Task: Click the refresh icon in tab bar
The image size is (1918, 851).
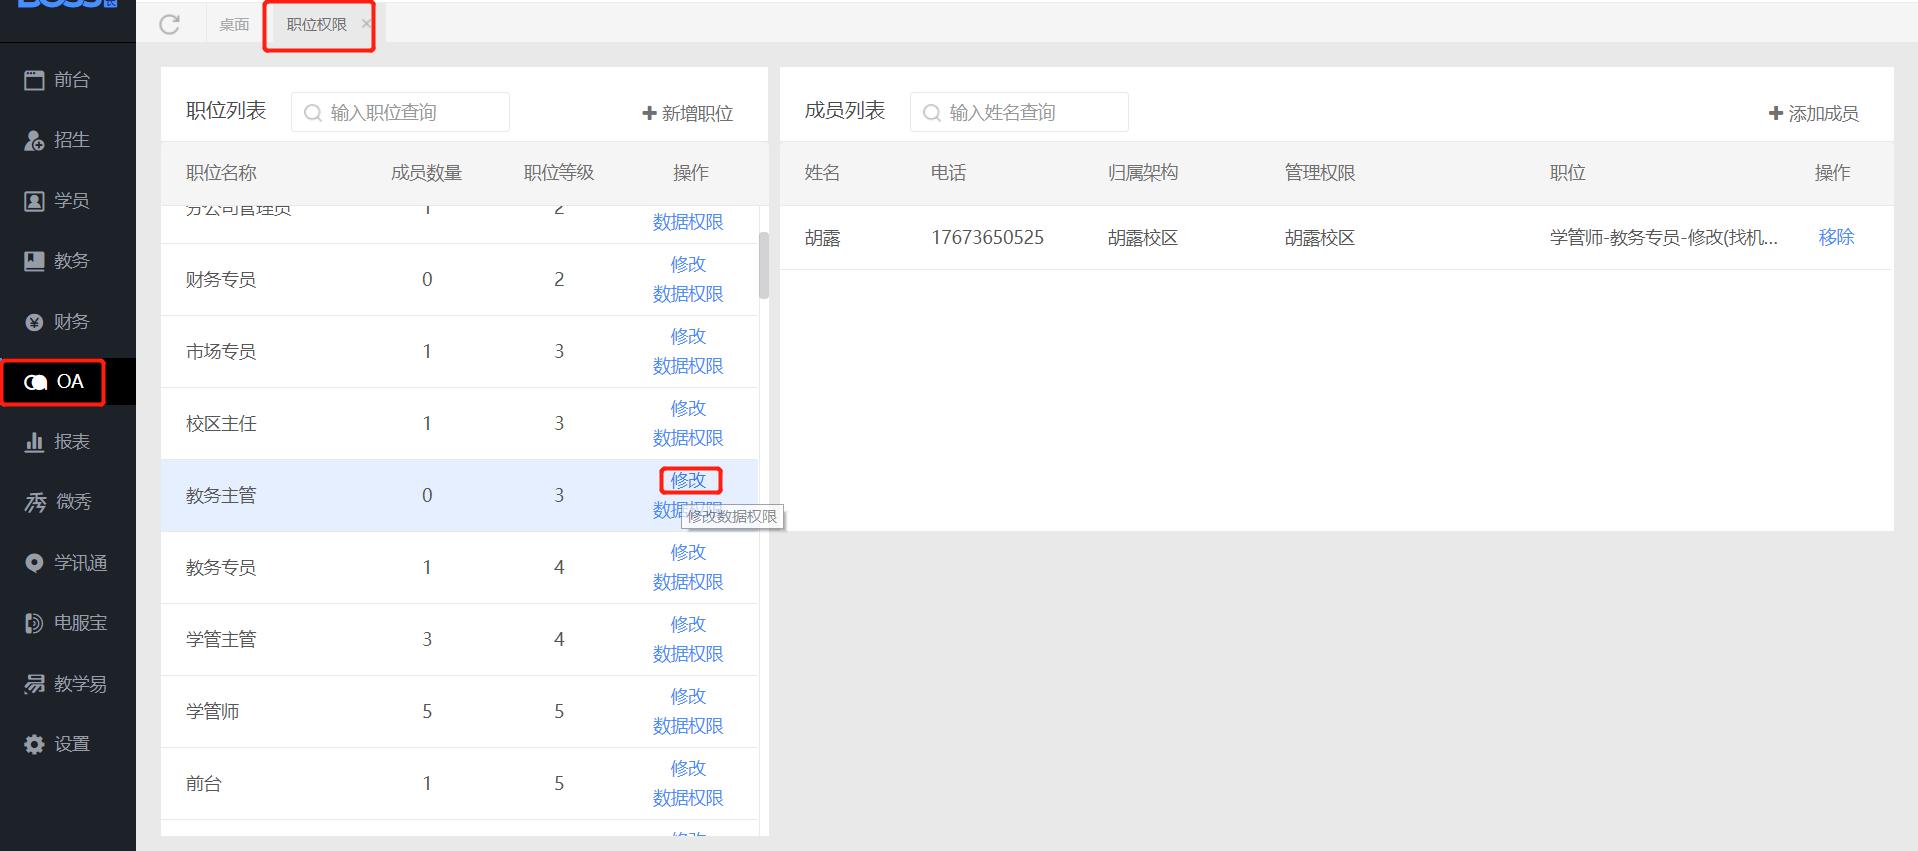Action: coord(170,24)
